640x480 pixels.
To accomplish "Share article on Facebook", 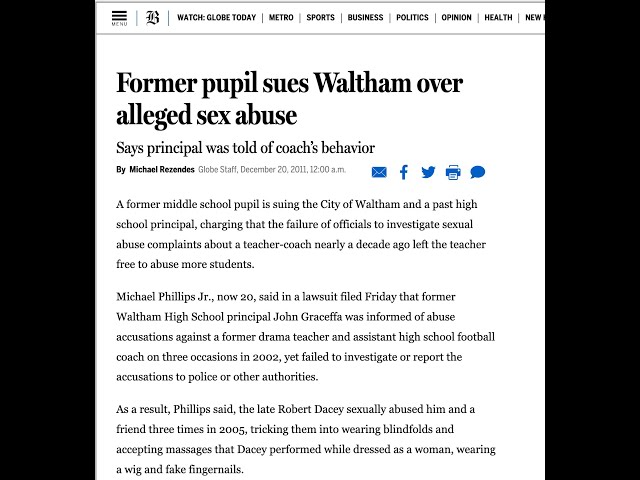I will click(x=404, y=172).
